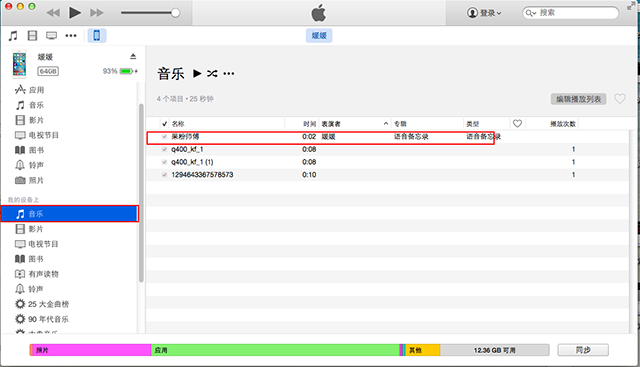
Task: Click the 应用 segment in storage bar
Action: point(275,350)
